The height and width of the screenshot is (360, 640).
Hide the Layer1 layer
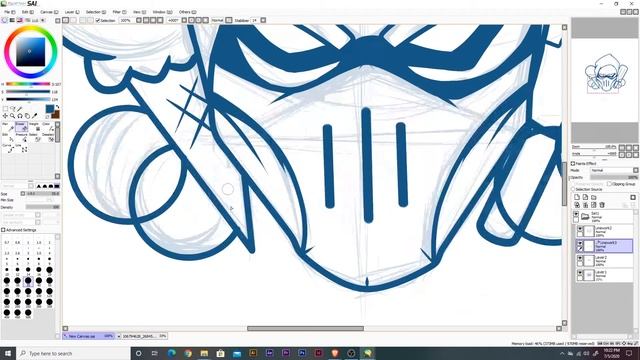580,273
